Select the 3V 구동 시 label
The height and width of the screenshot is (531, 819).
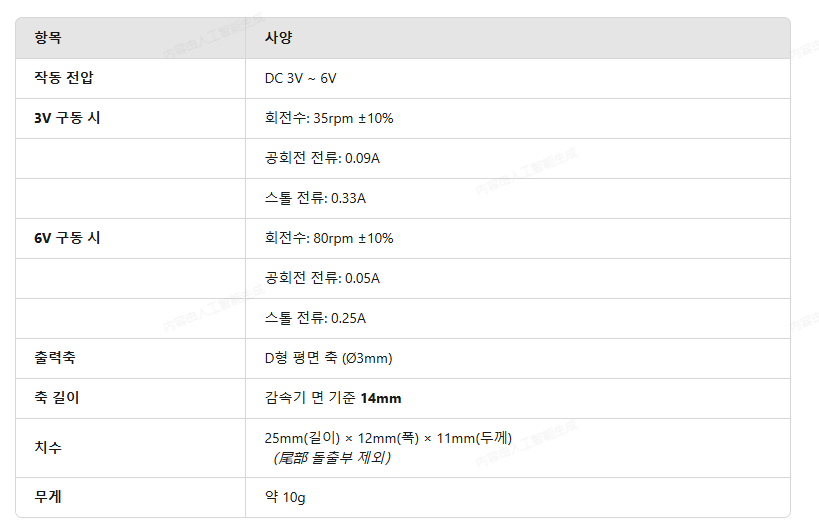click(67, 118)
